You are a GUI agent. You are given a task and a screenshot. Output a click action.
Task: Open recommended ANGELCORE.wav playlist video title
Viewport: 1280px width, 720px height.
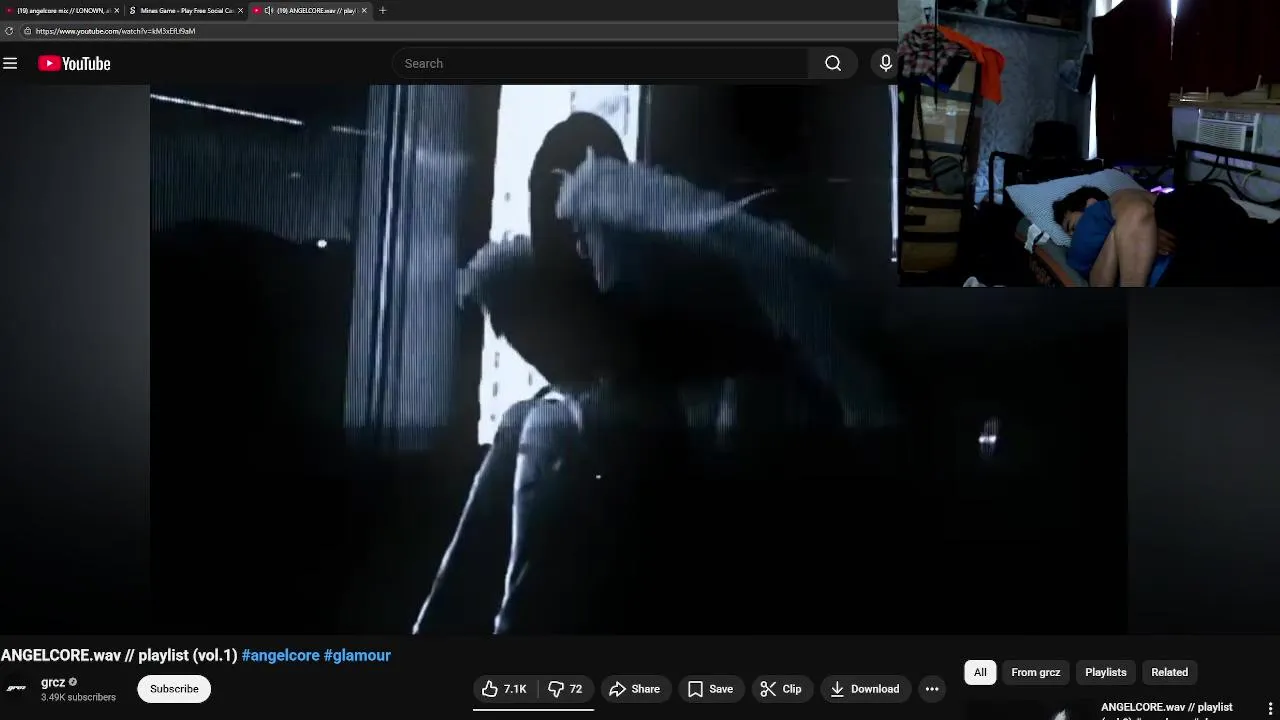pos(1167,710)
